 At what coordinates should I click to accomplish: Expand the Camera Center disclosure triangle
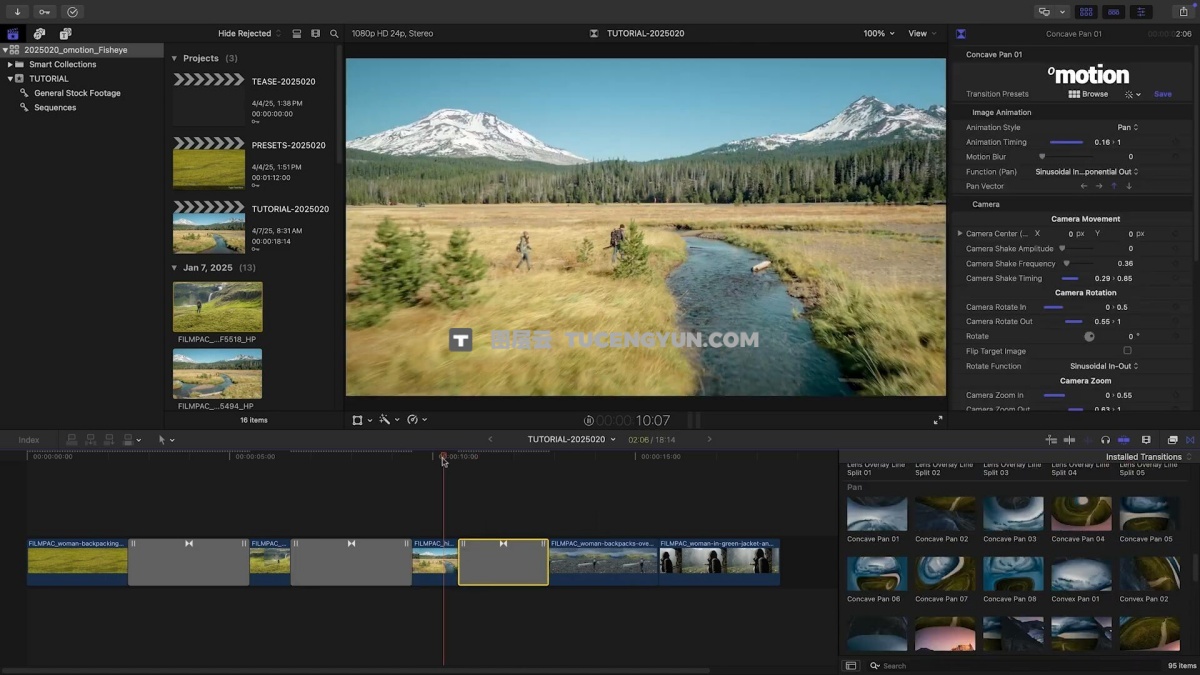(x=960, y=234)
